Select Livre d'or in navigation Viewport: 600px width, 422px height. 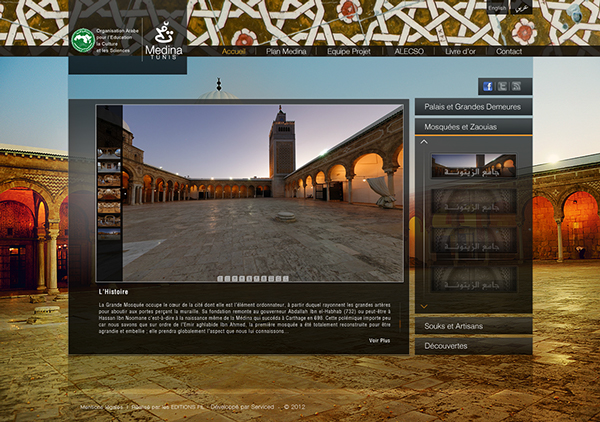[x=461, y=51]
